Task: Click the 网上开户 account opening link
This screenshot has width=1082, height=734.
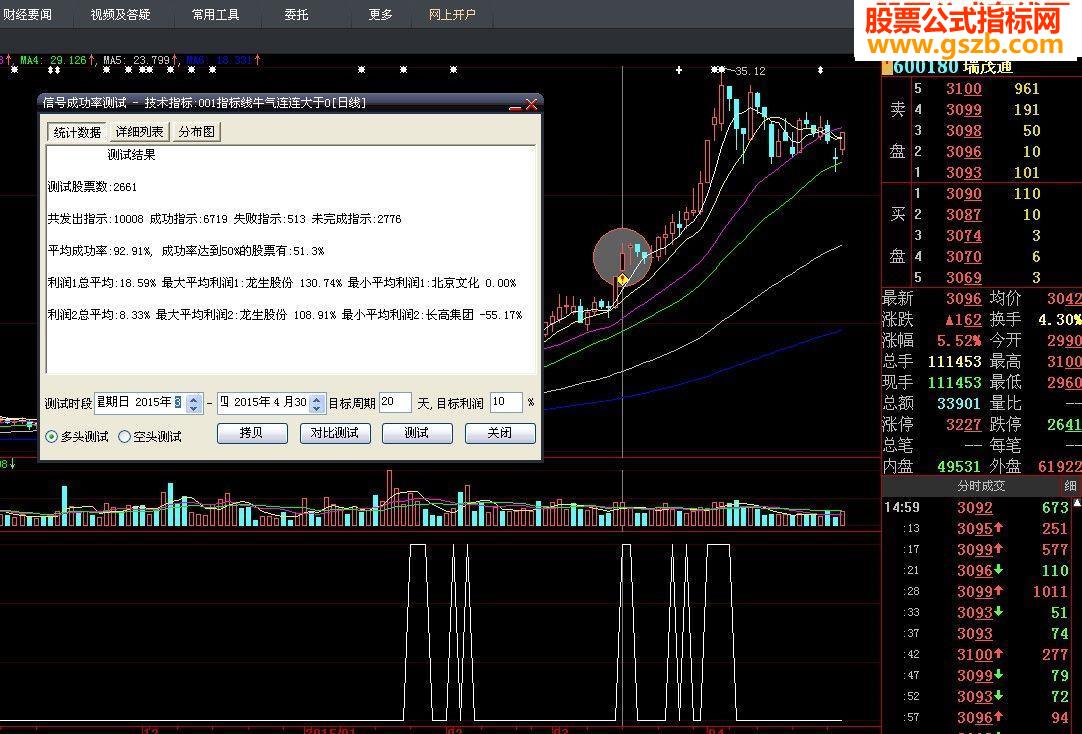Action: coord(451,15)
